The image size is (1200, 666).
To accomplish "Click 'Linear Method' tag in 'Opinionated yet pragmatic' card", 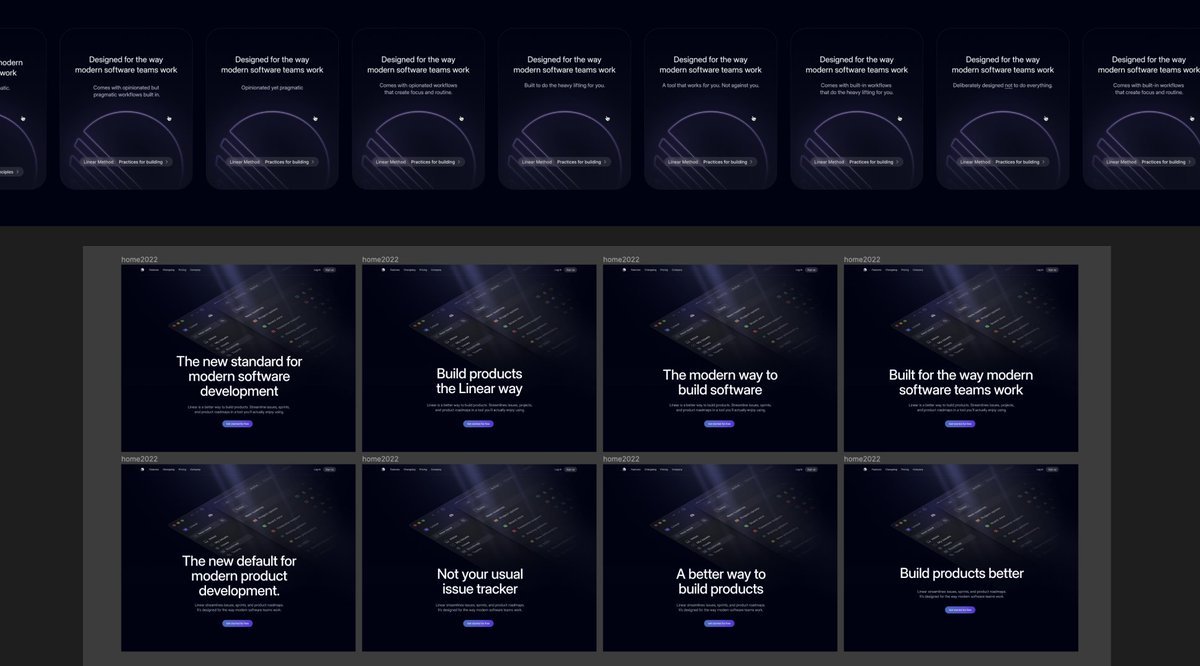I will (x=244, y=161).
